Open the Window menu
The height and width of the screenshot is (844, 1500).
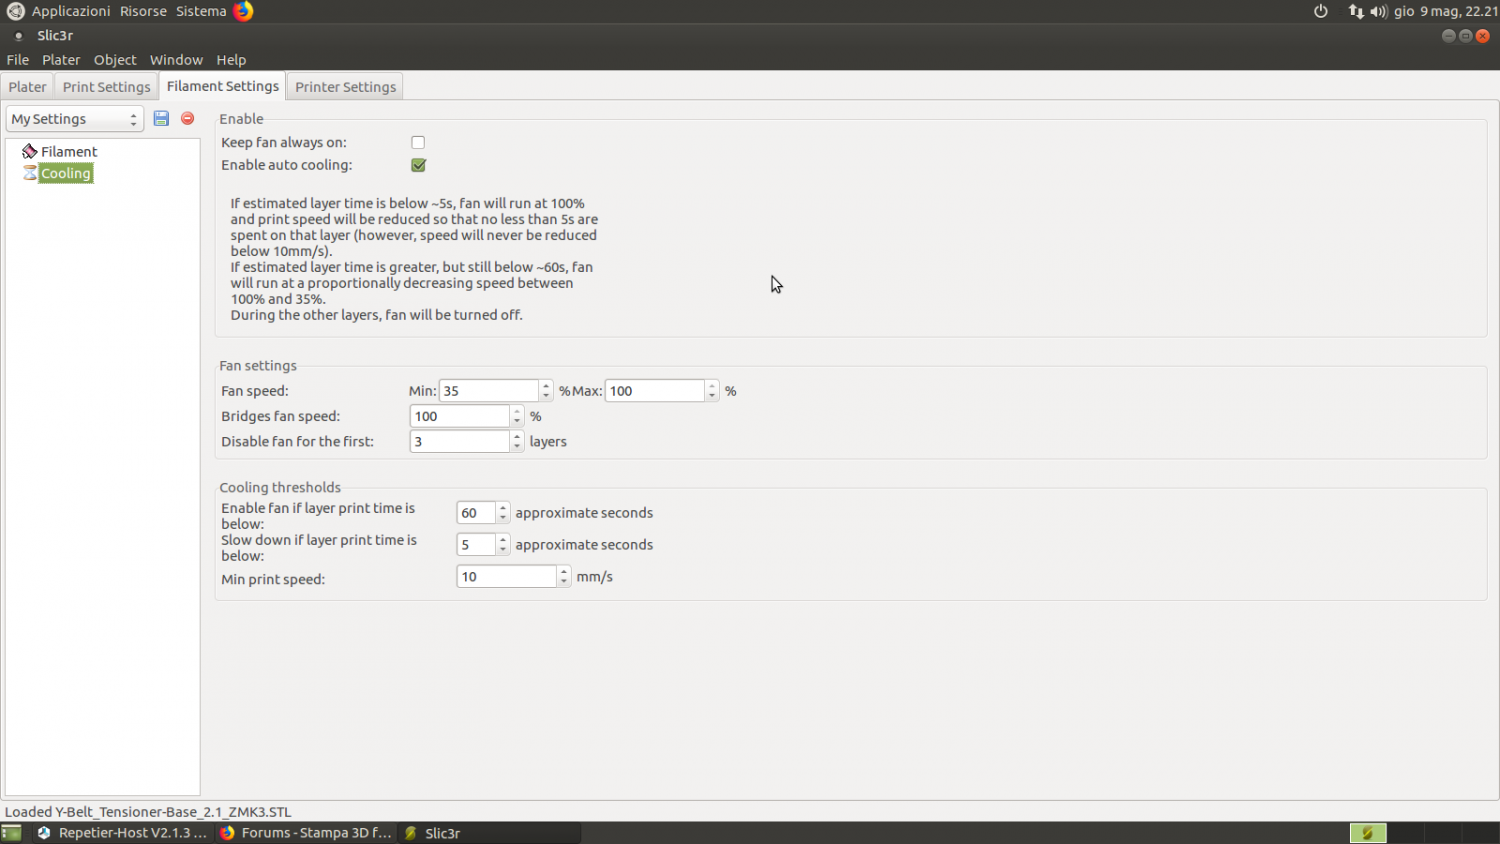coord(176,60)
